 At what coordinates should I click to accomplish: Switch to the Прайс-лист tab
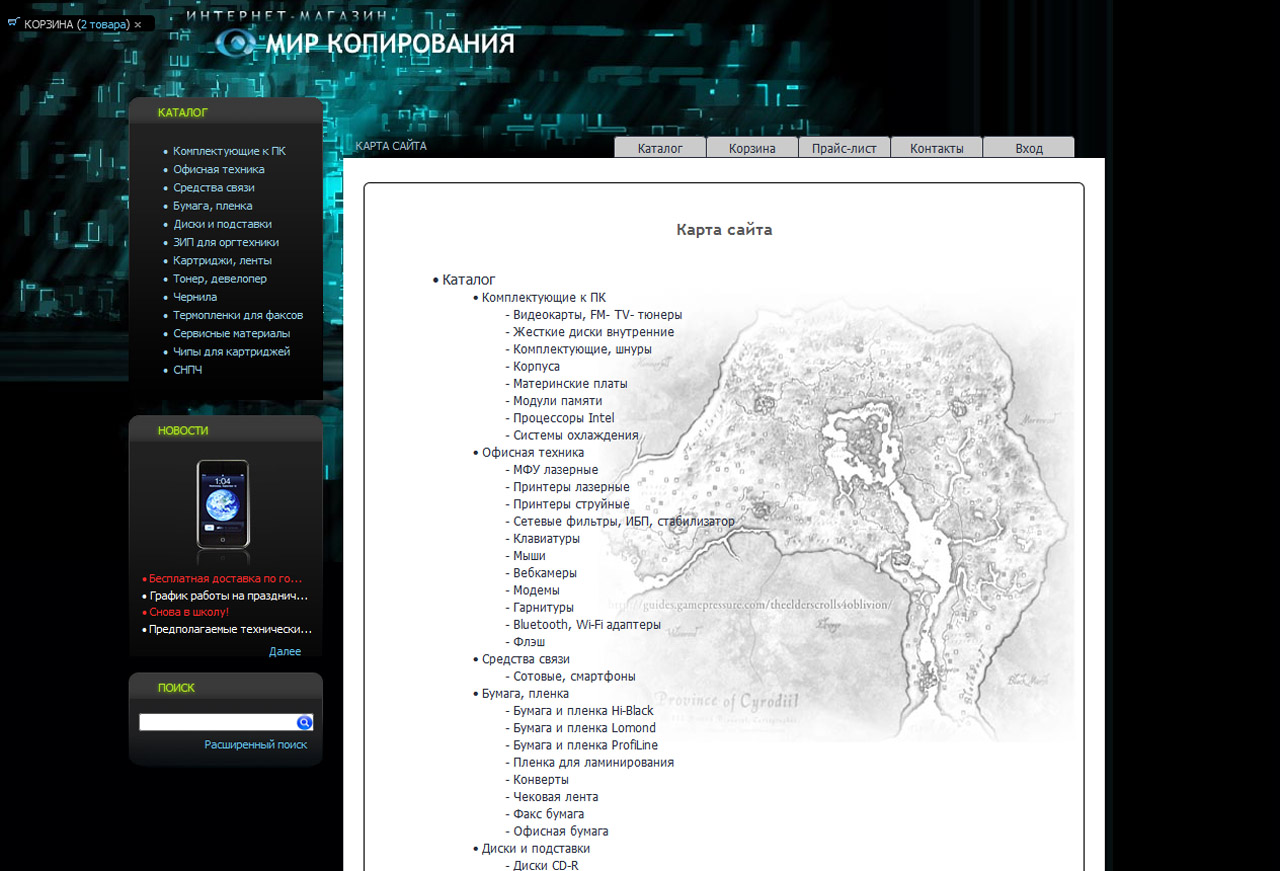pos(844,148)
